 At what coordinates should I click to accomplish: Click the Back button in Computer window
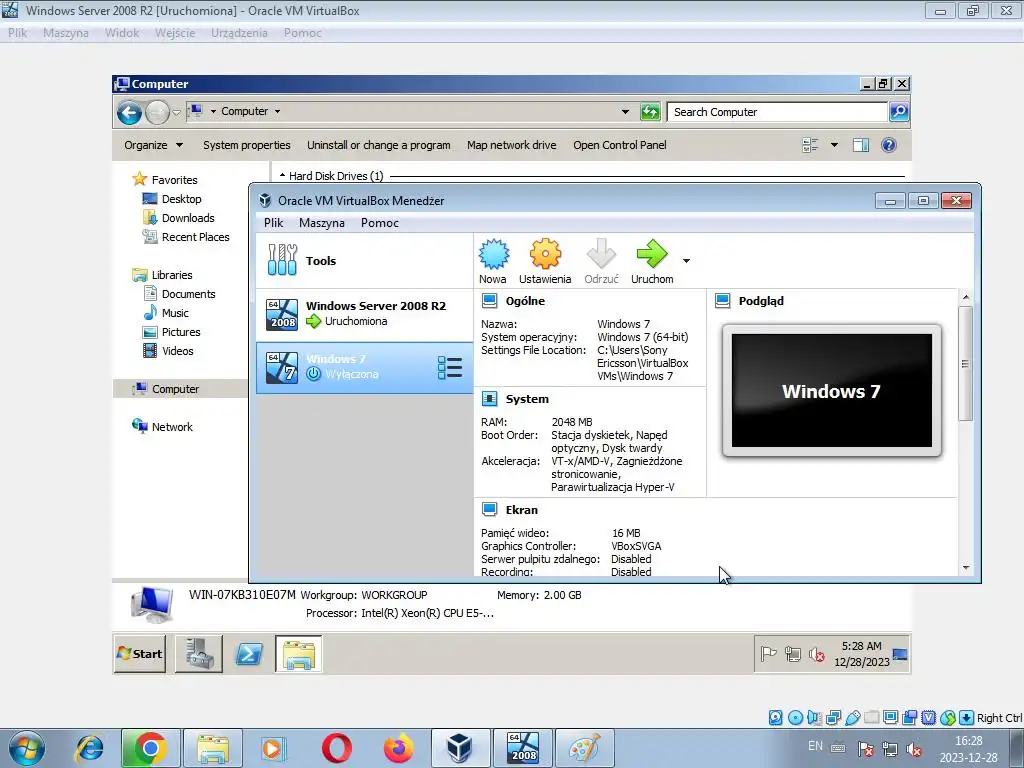pyautogui.click(x=129, y=112)
